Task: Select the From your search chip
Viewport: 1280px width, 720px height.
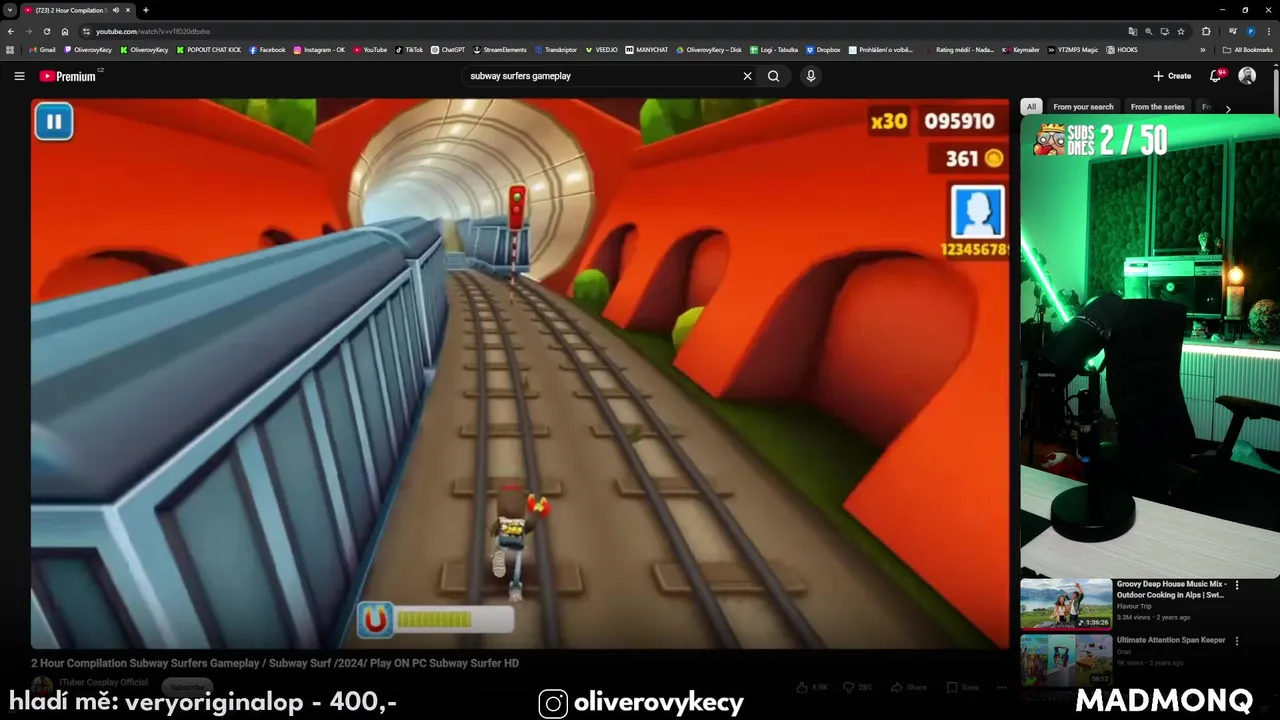Action: 1083,107
